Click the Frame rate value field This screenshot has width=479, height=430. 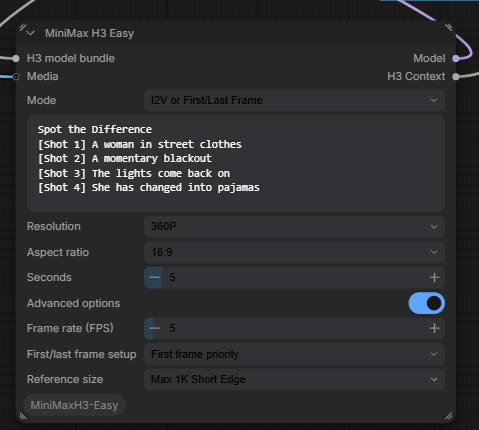tap(294, 328)
